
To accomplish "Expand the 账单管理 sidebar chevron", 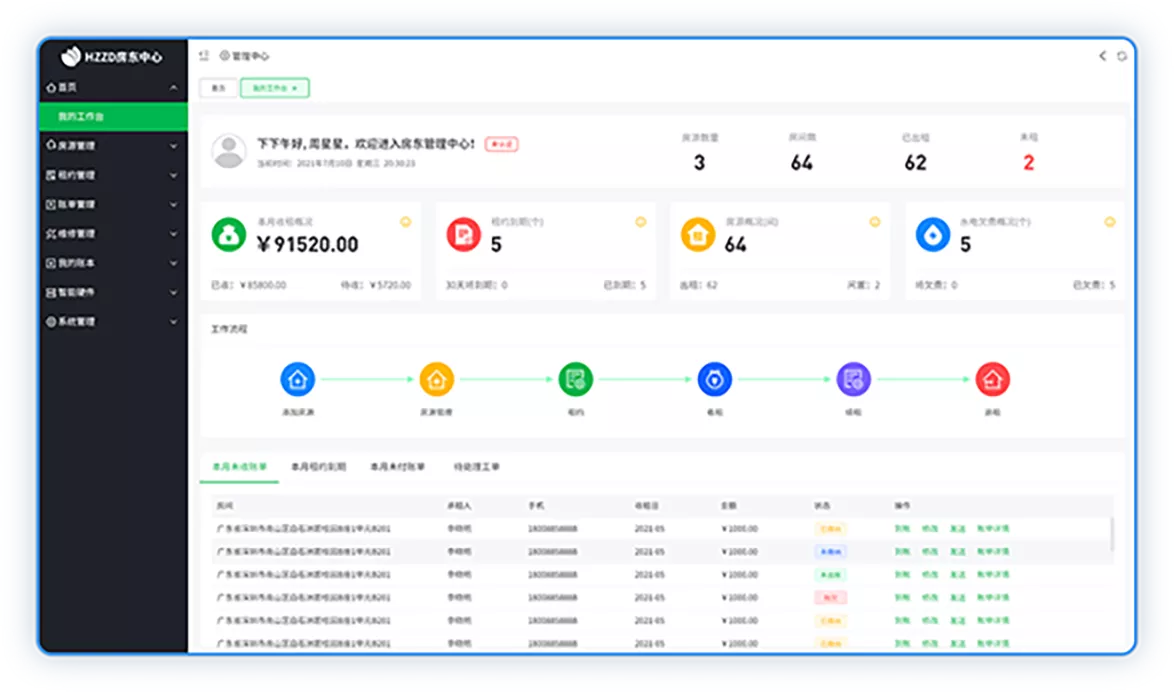I will [x=174, y=204].
